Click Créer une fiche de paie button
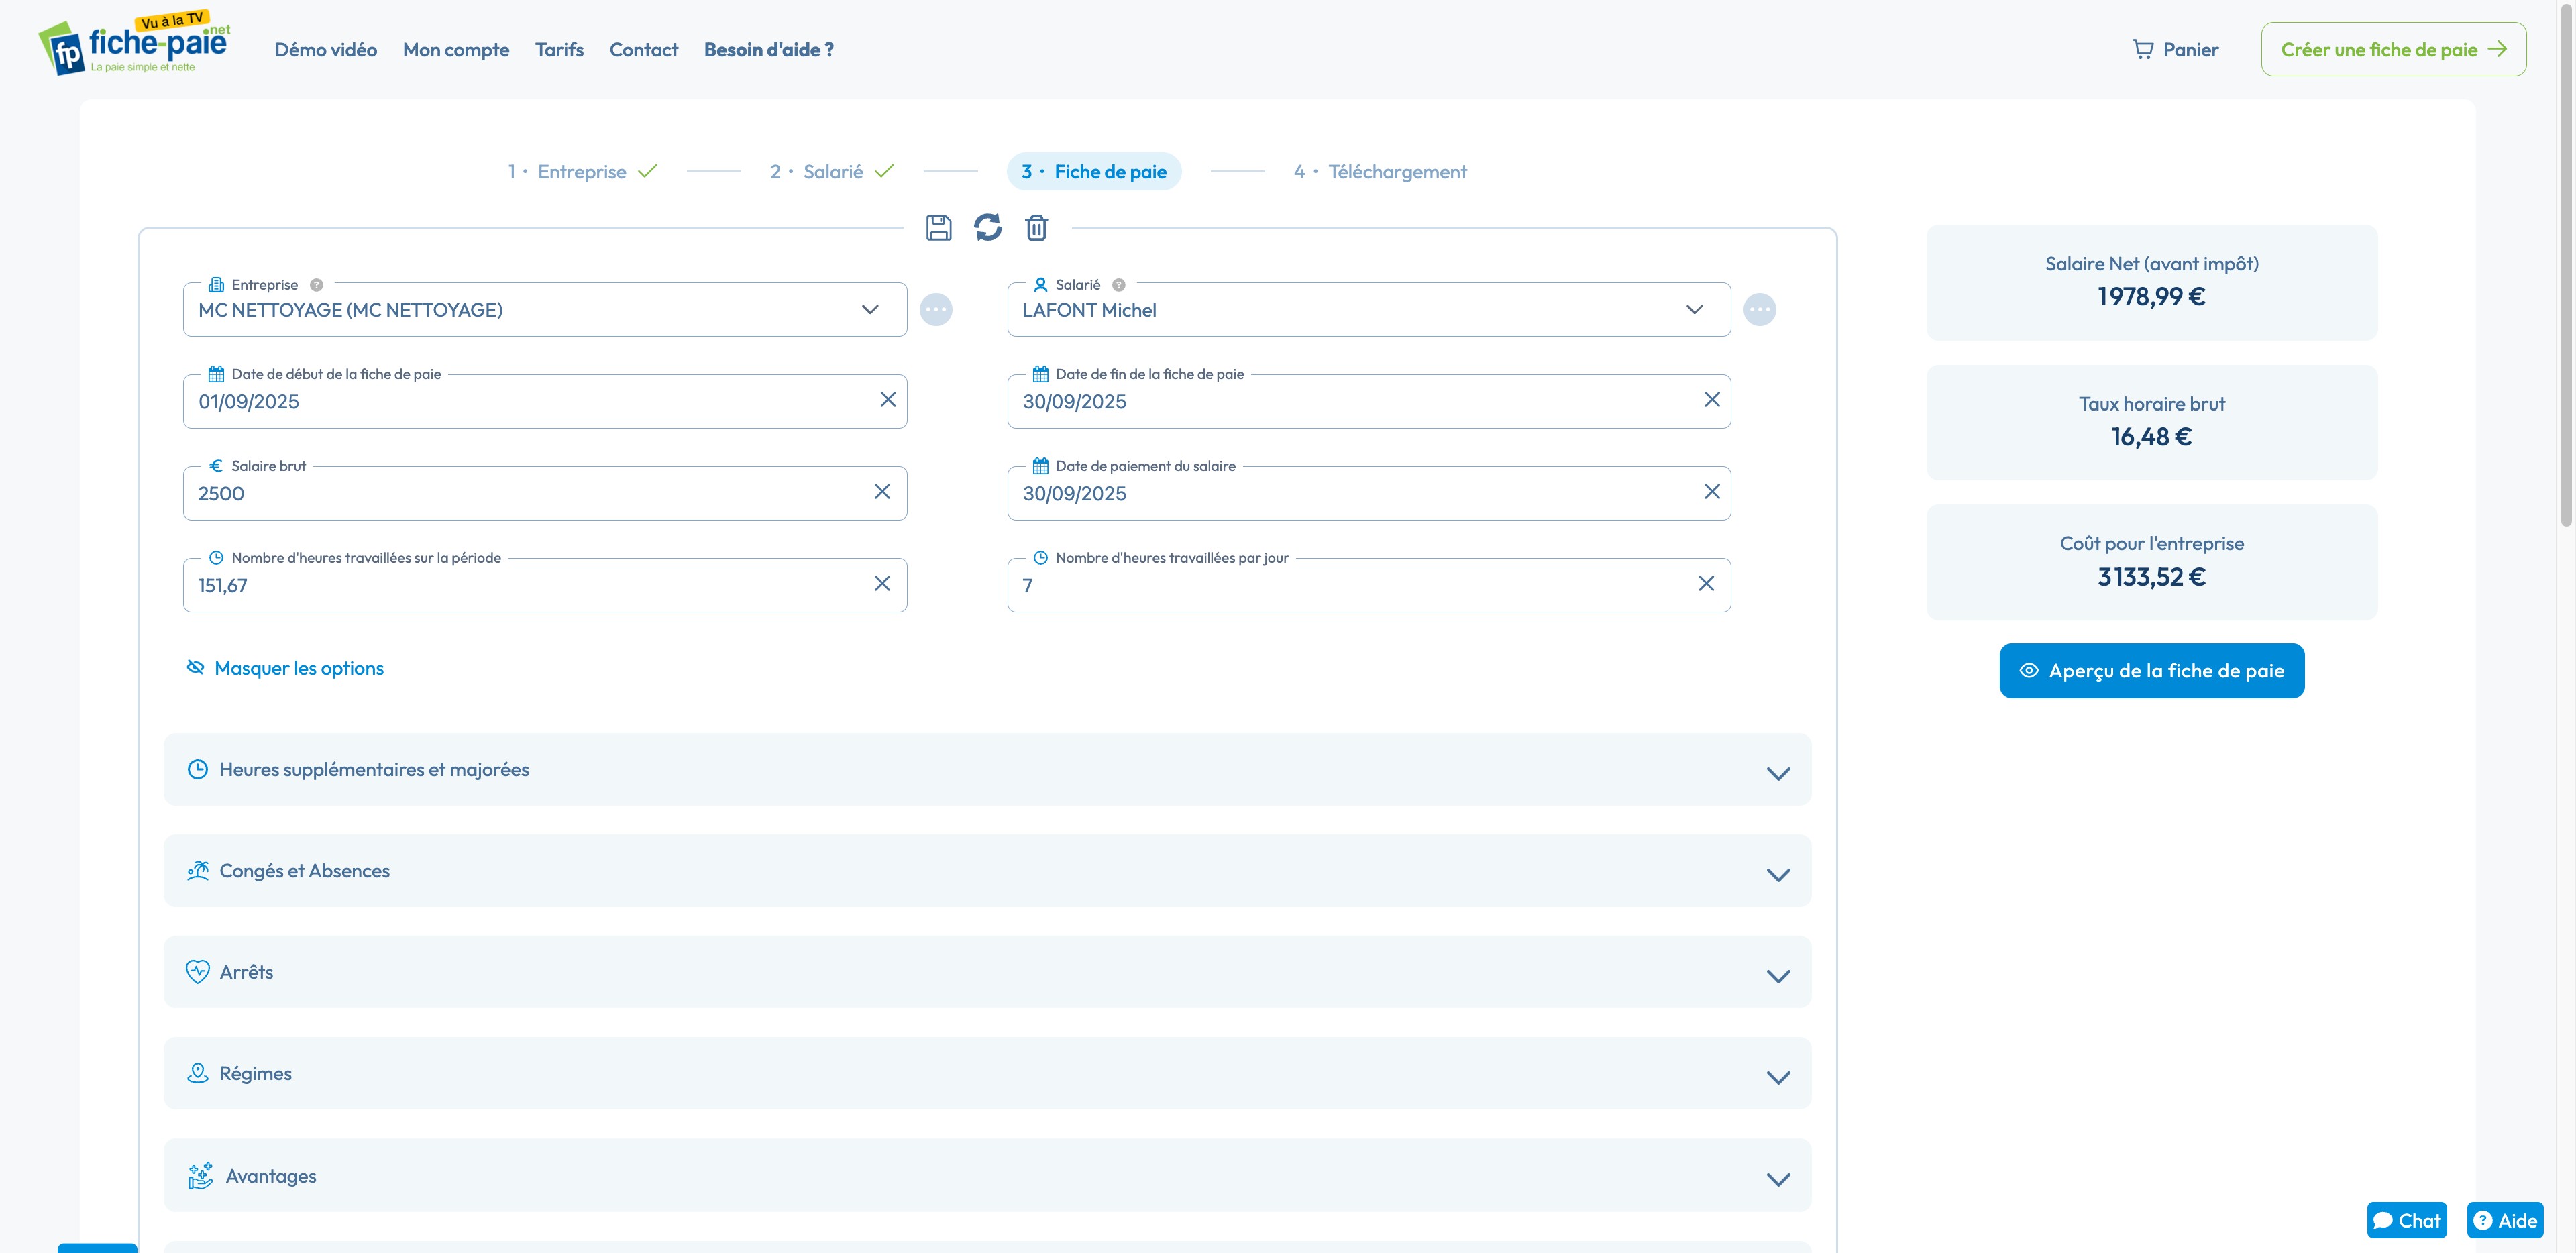The width and height of the screenshot is (2576, 1253). coord(2392,50)
